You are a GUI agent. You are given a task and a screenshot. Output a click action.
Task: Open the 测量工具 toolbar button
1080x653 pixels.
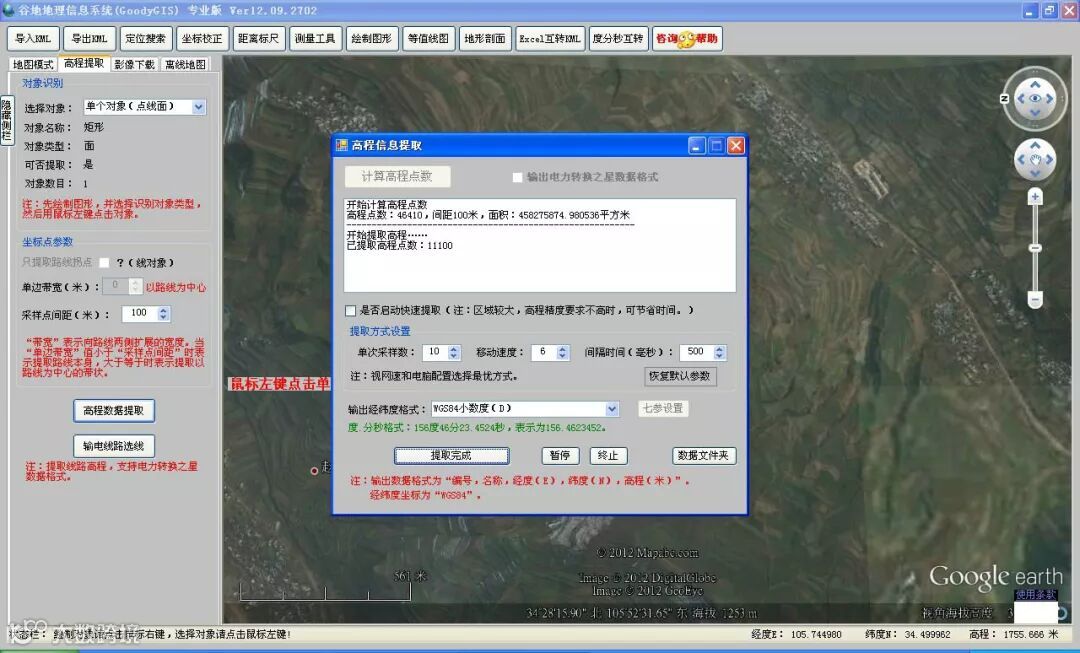[x=315, y=39]
